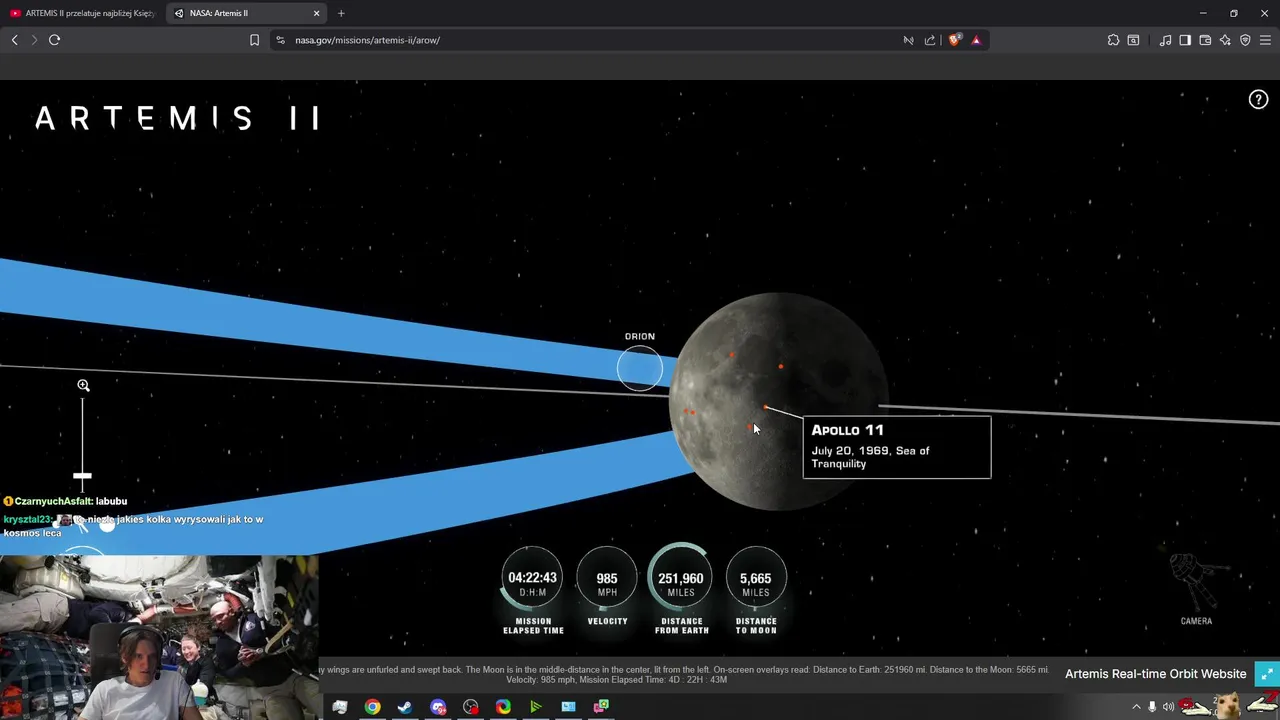This screenshot has height=720, width=1280.
Task: Click the zoom magnifier icon above the slider
Action: coord(83,385)
